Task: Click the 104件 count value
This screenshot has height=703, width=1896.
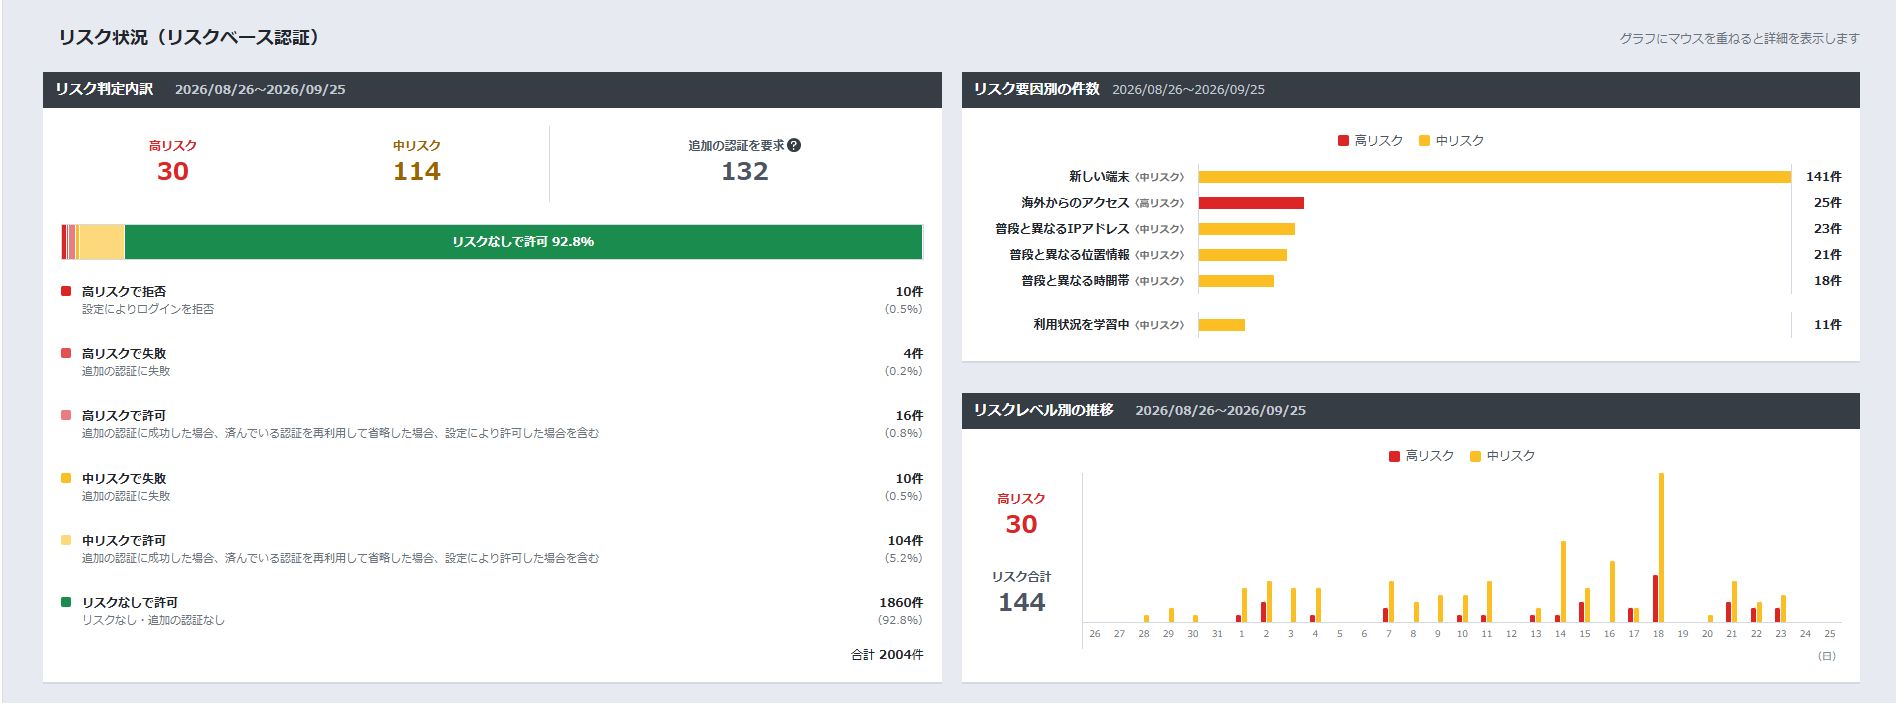Action: [x=905, y=541]
